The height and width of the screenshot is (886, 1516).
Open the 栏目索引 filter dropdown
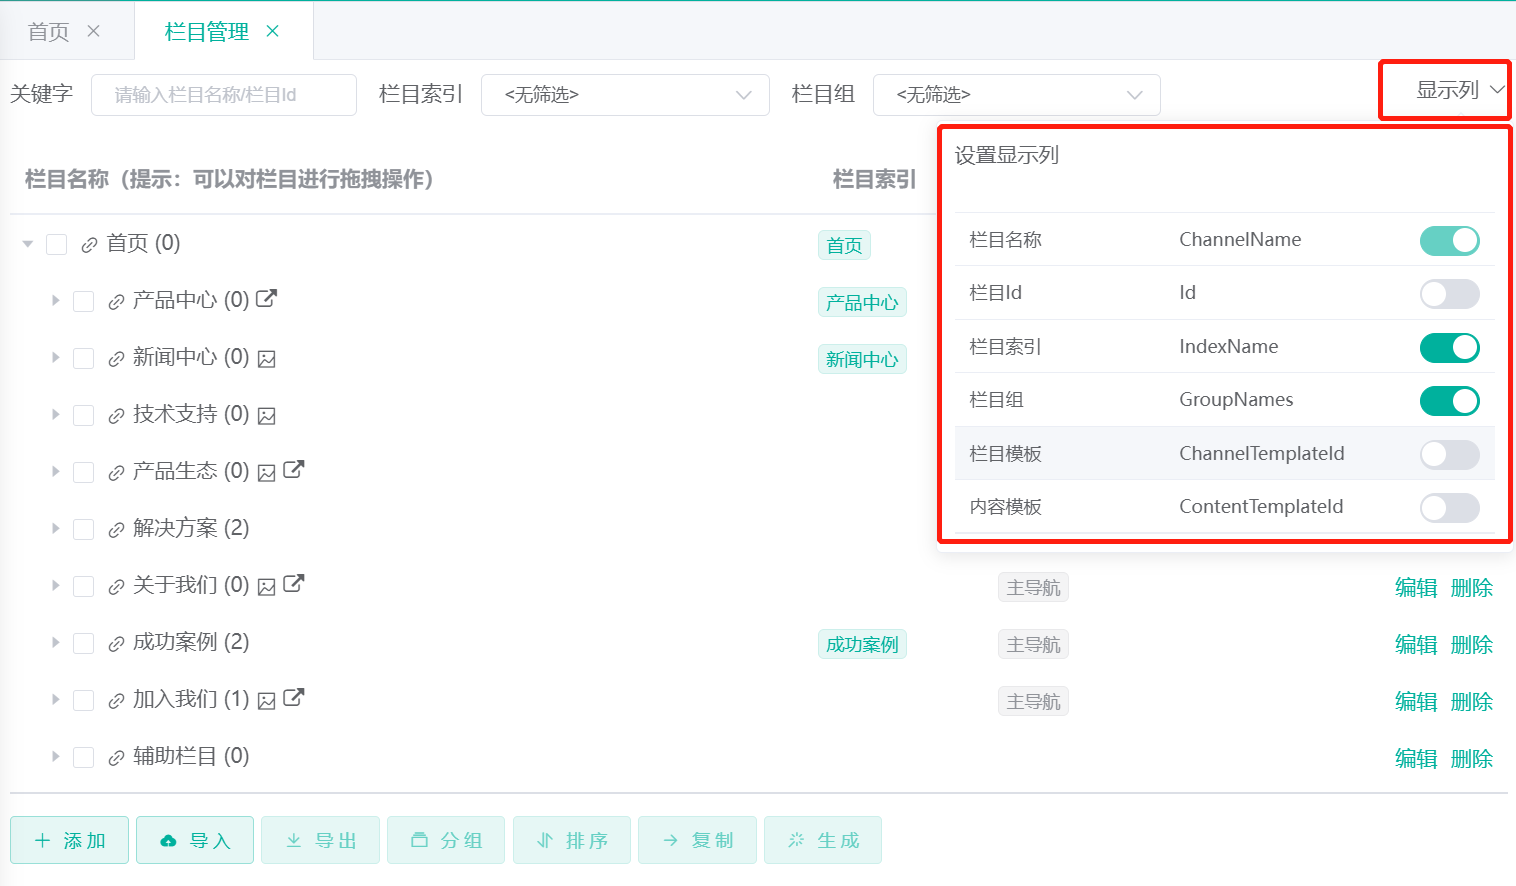625,95
